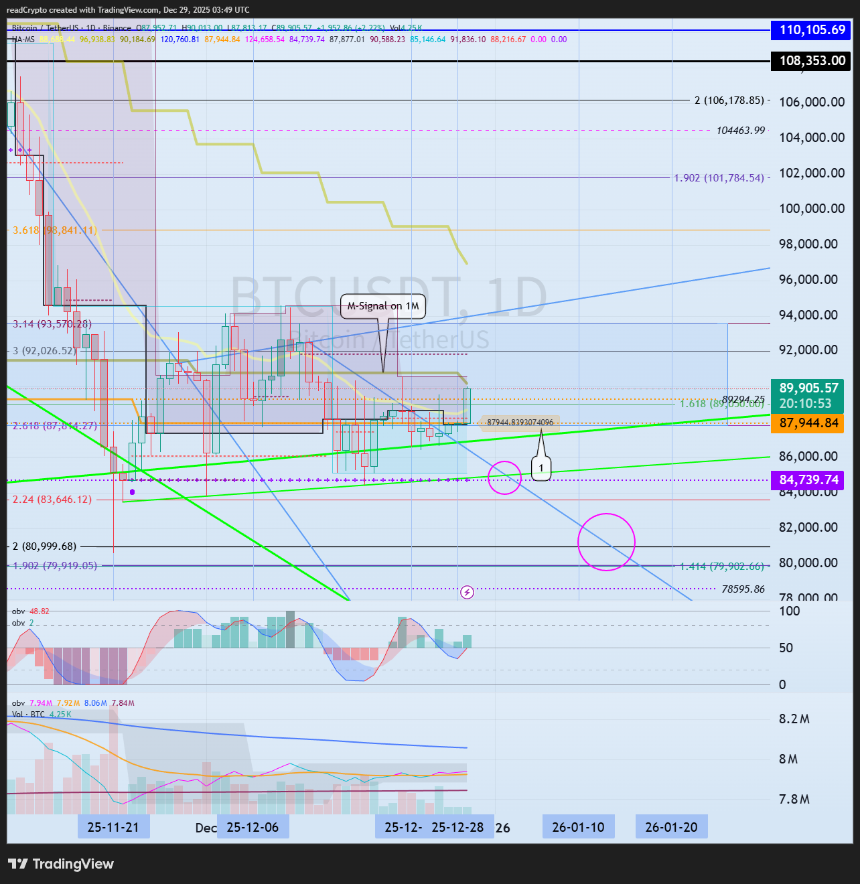Select the callout labeled 1
Image resolution: width=860 pixels, height=884 pixels.
541,467
